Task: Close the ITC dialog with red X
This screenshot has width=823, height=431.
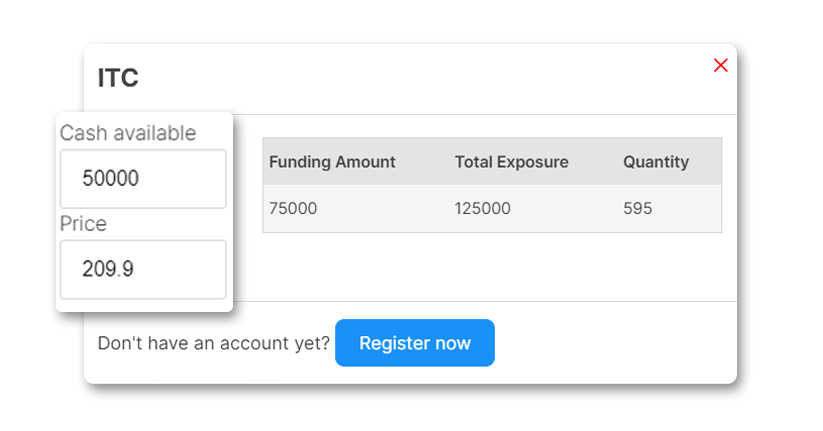Action: (720, 66)
